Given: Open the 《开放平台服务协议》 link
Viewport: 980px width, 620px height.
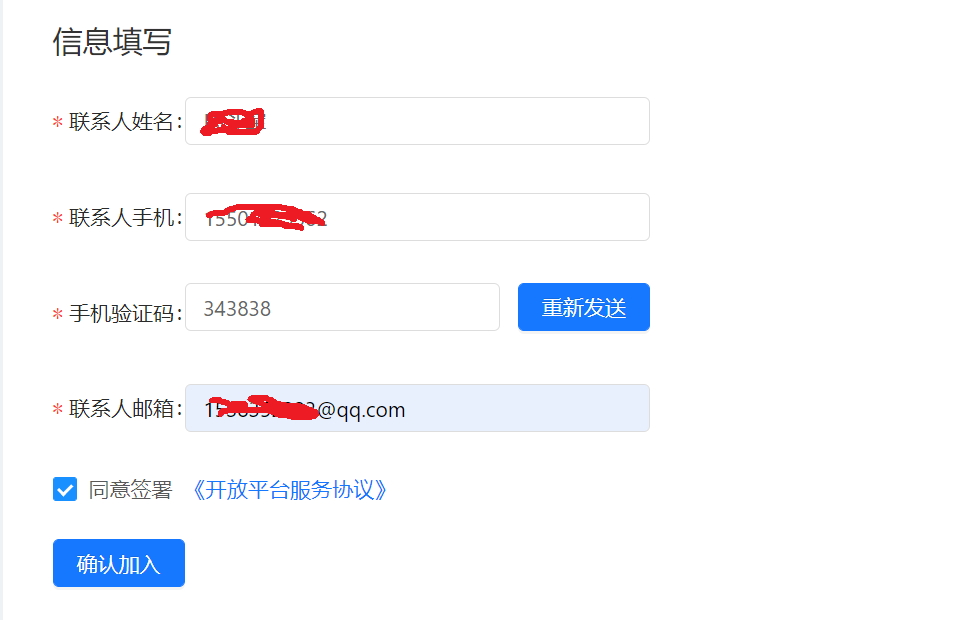Looking at the screenshot, I should pos(289,490).
